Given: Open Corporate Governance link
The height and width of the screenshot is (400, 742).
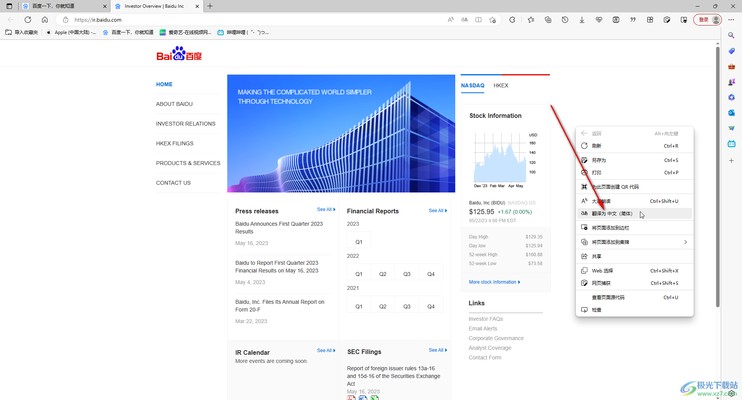Looking at the screenshot, I should pos(496,338).
